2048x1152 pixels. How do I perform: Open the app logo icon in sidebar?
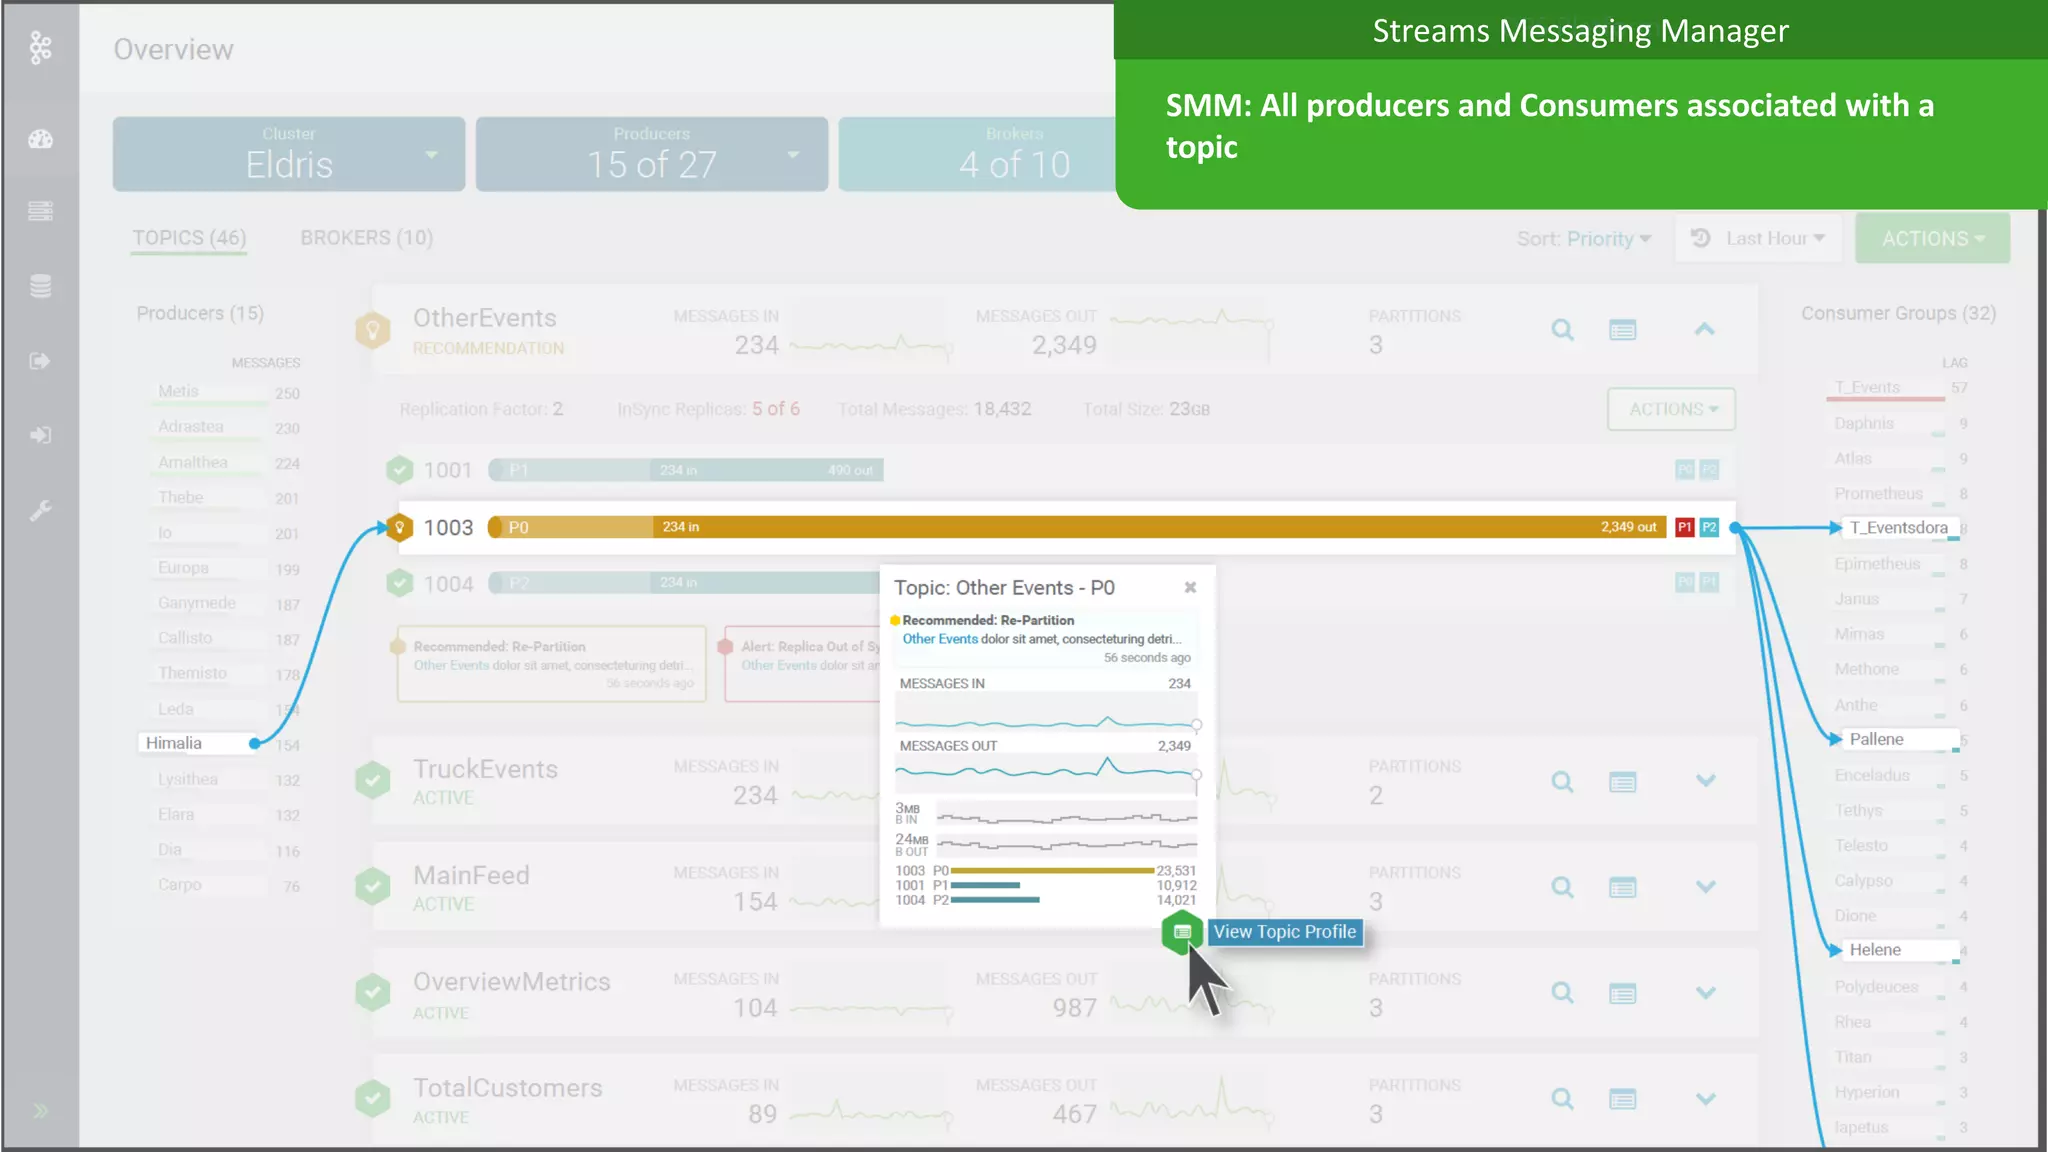(40, 48)
